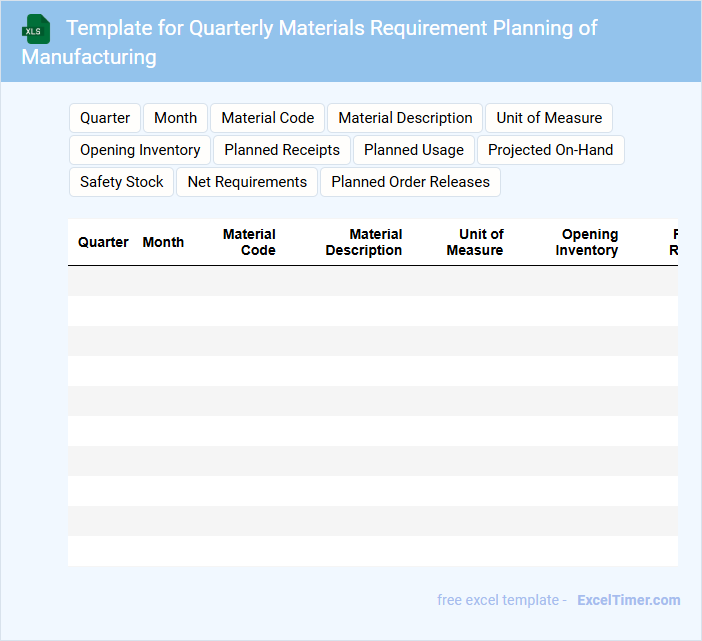Select the Quarter tag

[x=105, y=118]
